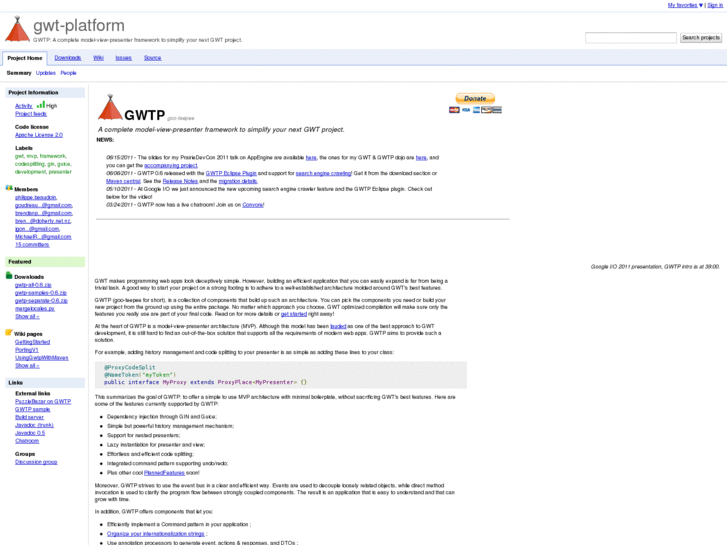The width and height of the screenshot is (727, 545).
Task: Open the Build server link
Action: click(x=29, y=417)
